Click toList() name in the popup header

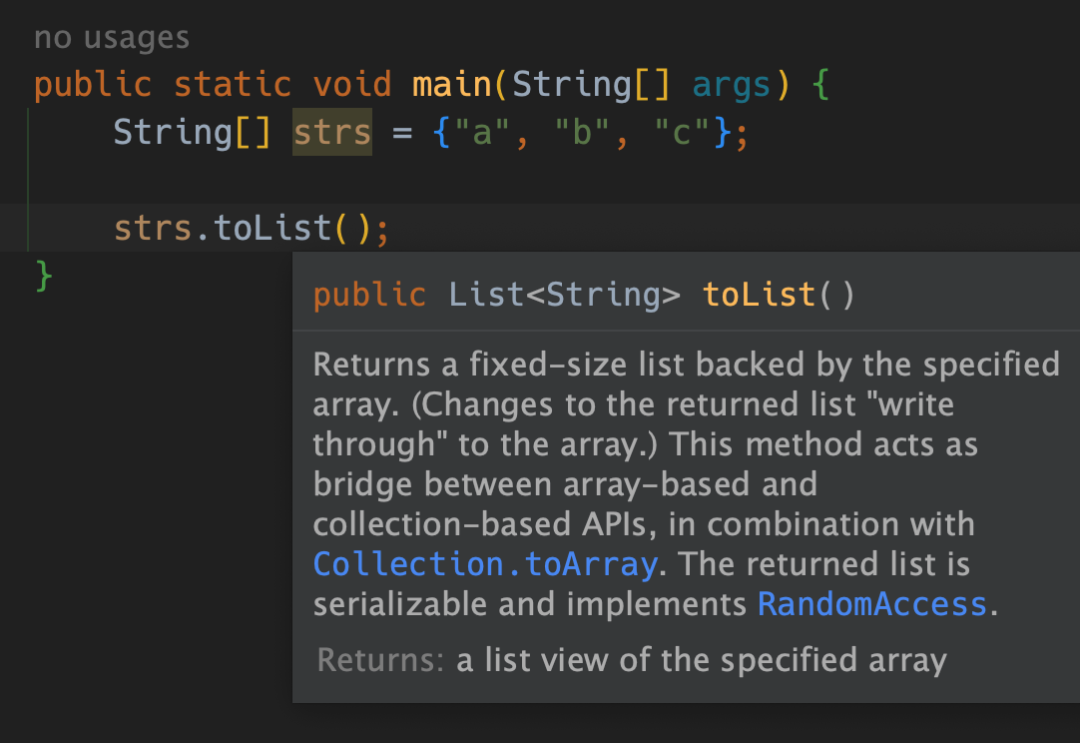tap(778, 295)
